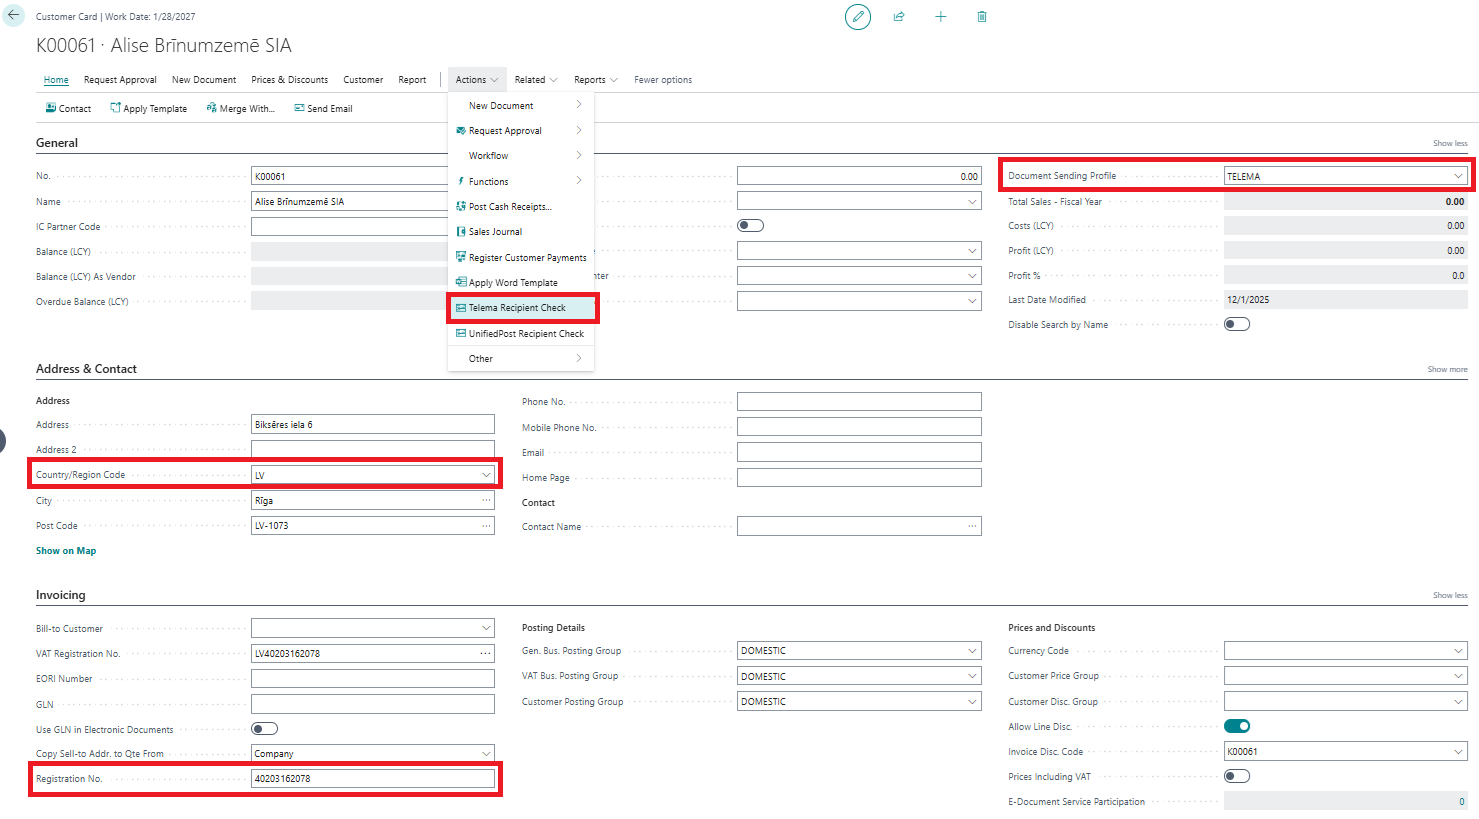Expand Document Sending Profile dropdown
The height and width of the screenshot is (819, 1479).
(1458, 176)
